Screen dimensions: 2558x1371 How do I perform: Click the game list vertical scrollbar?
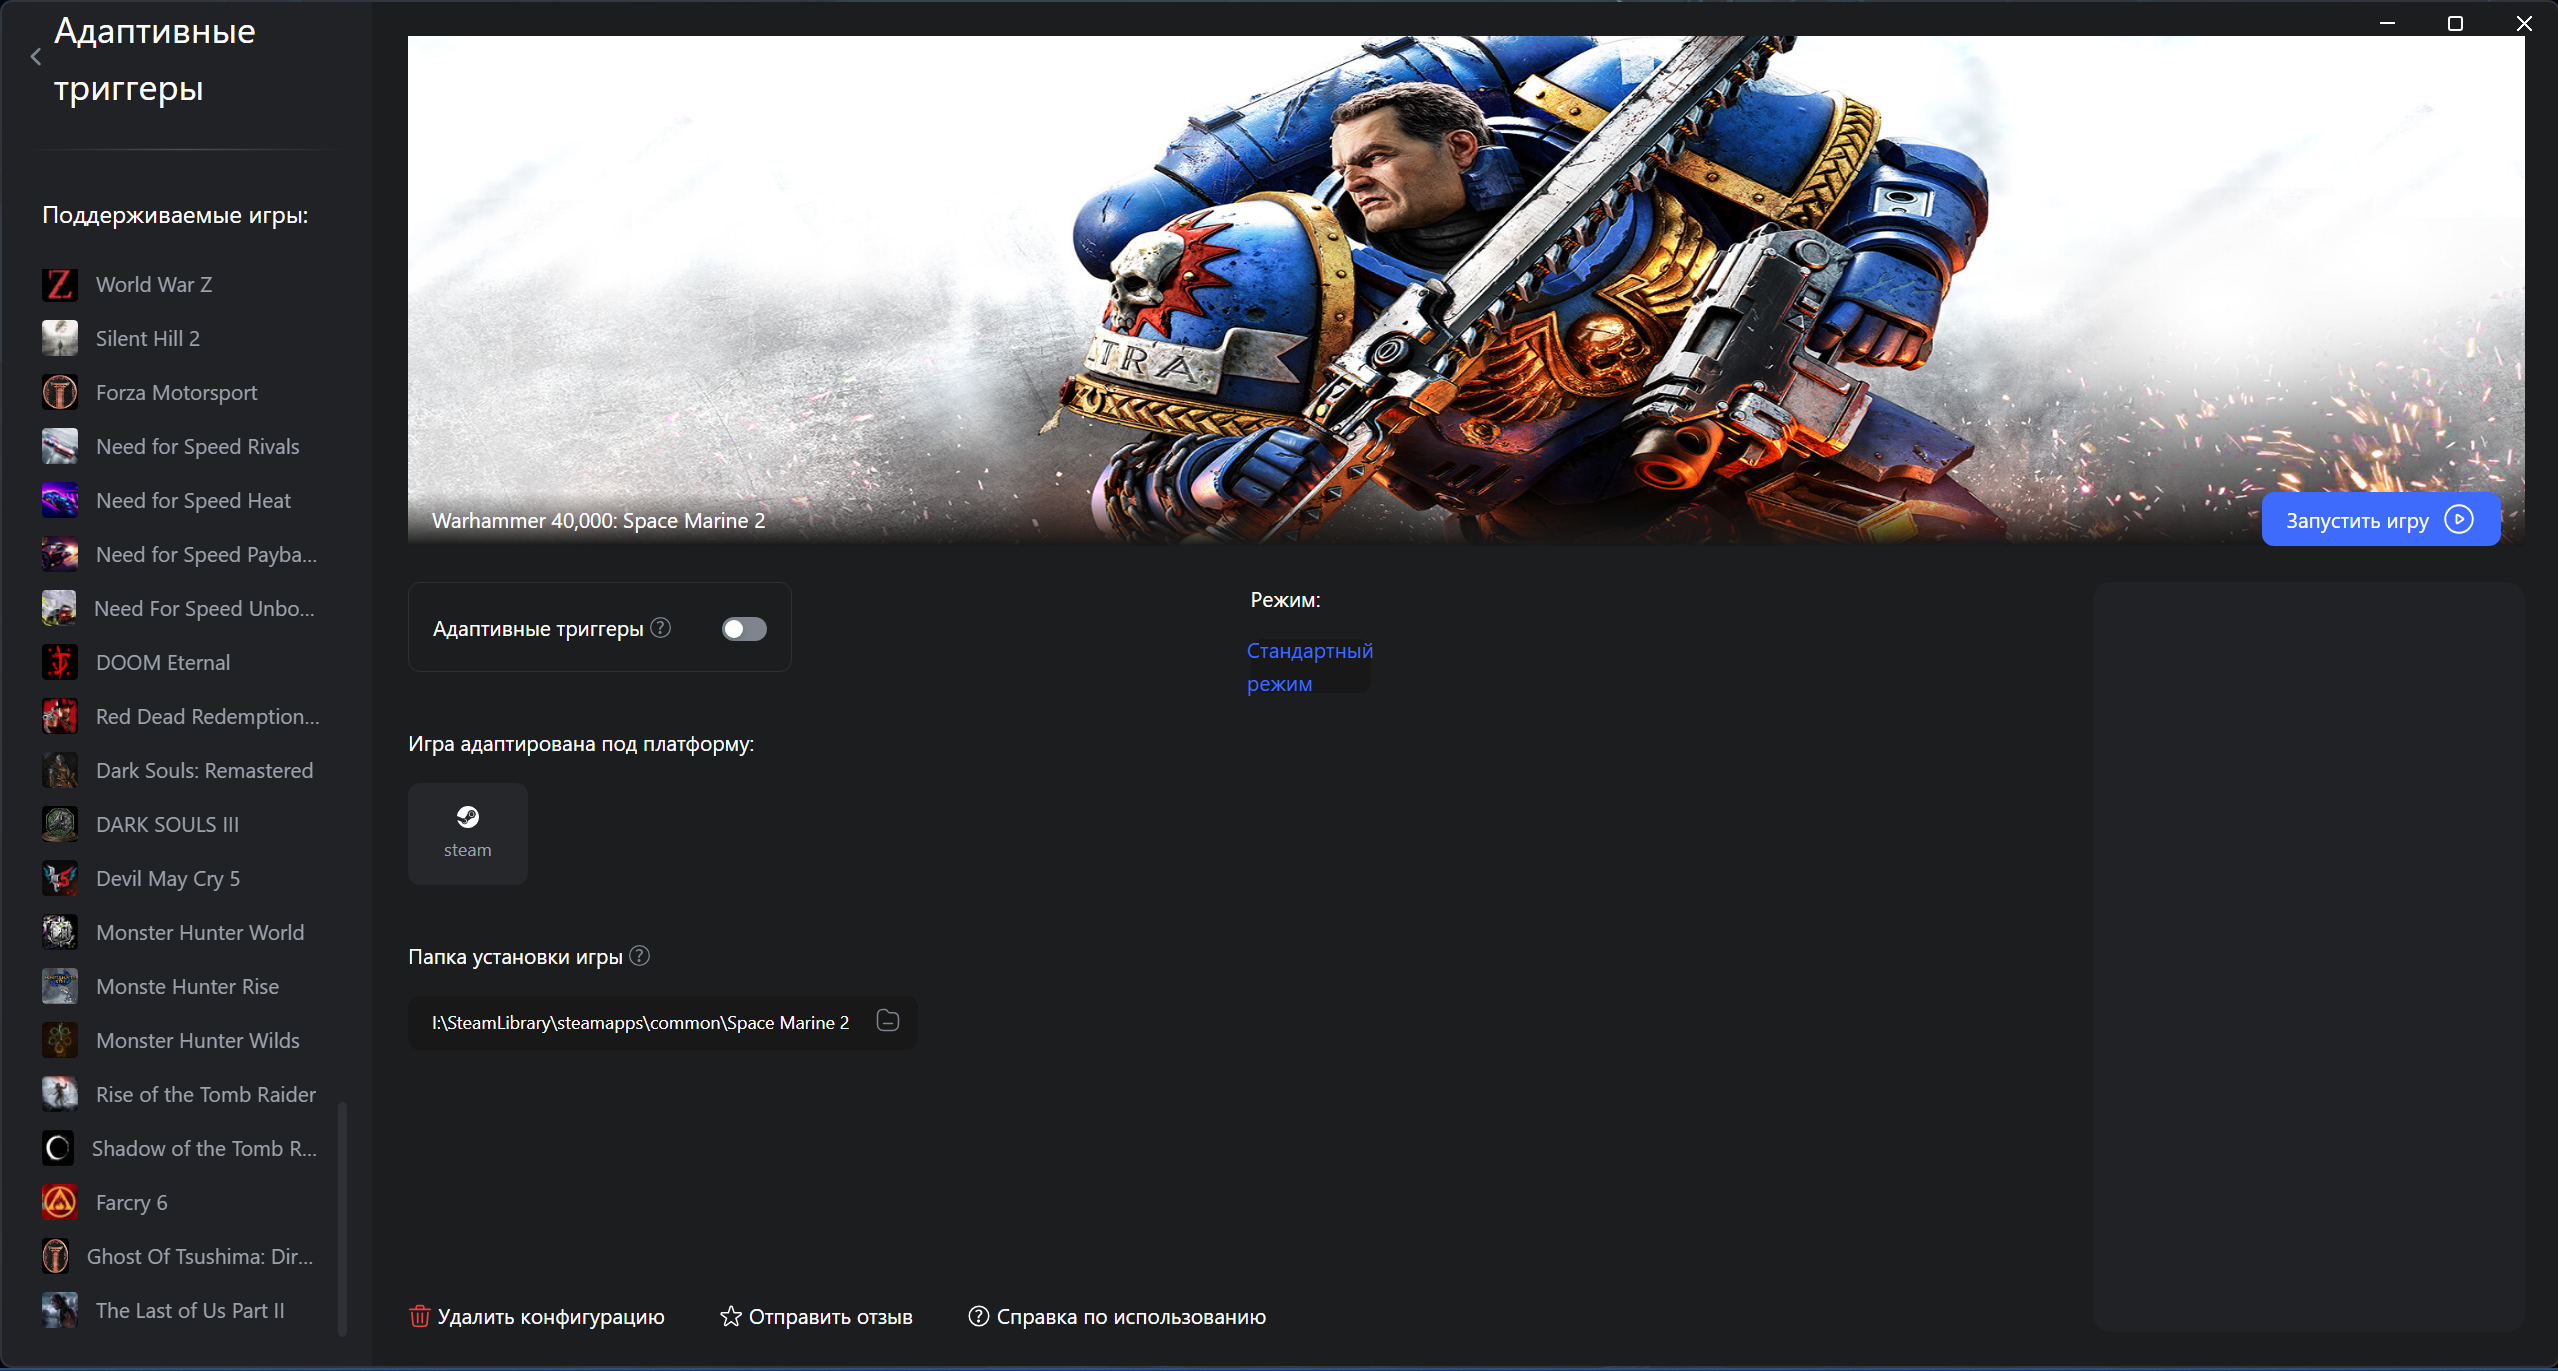343,1219
